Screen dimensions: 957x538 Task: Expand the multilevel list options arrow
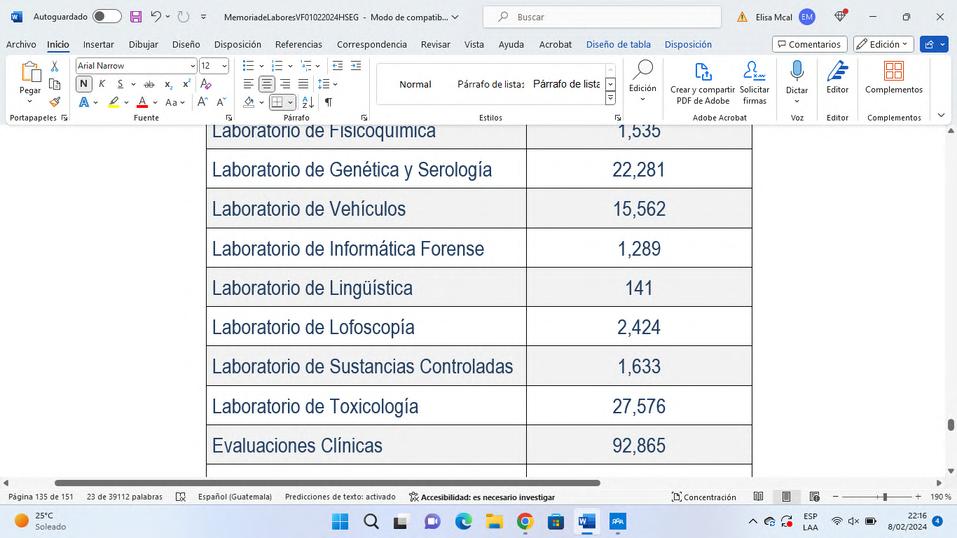coord(318,66)
